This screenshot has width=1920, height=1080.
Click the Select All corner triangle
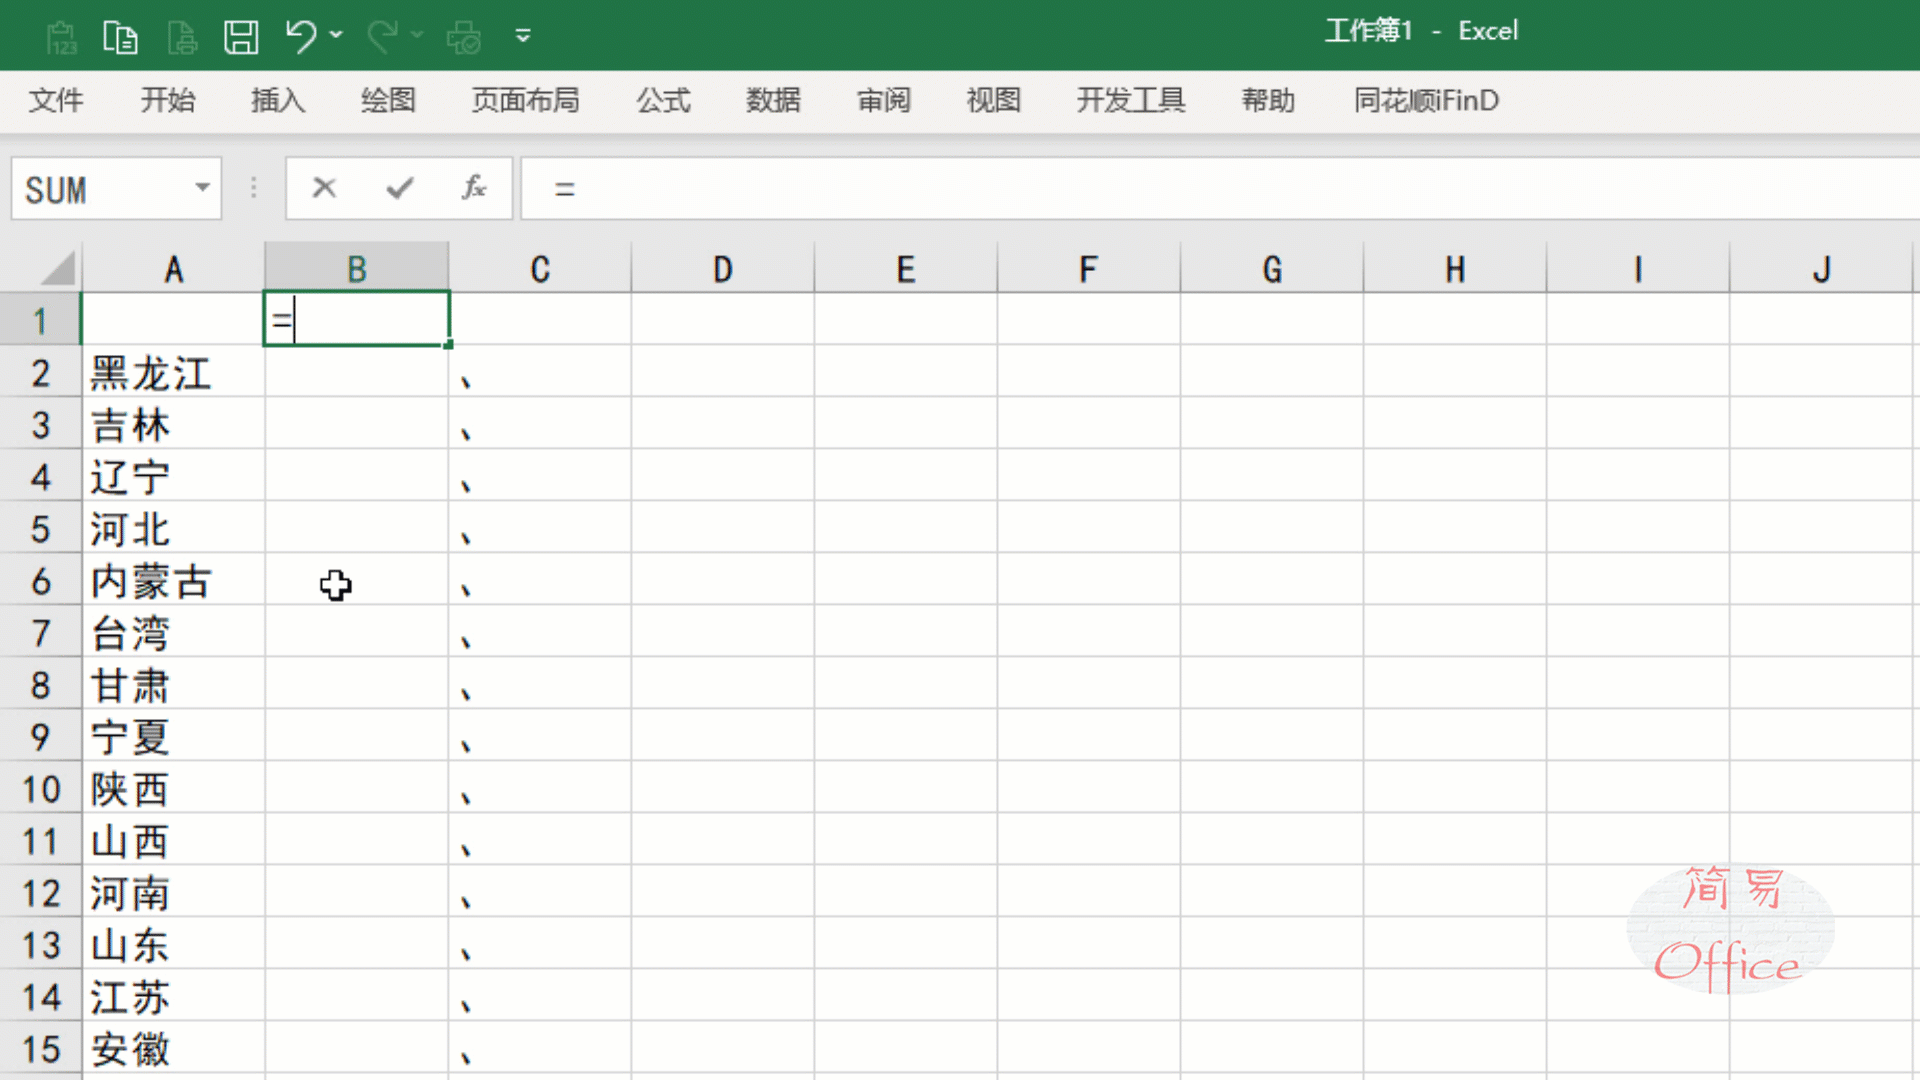pyautogui.click(x=57, y=269)
